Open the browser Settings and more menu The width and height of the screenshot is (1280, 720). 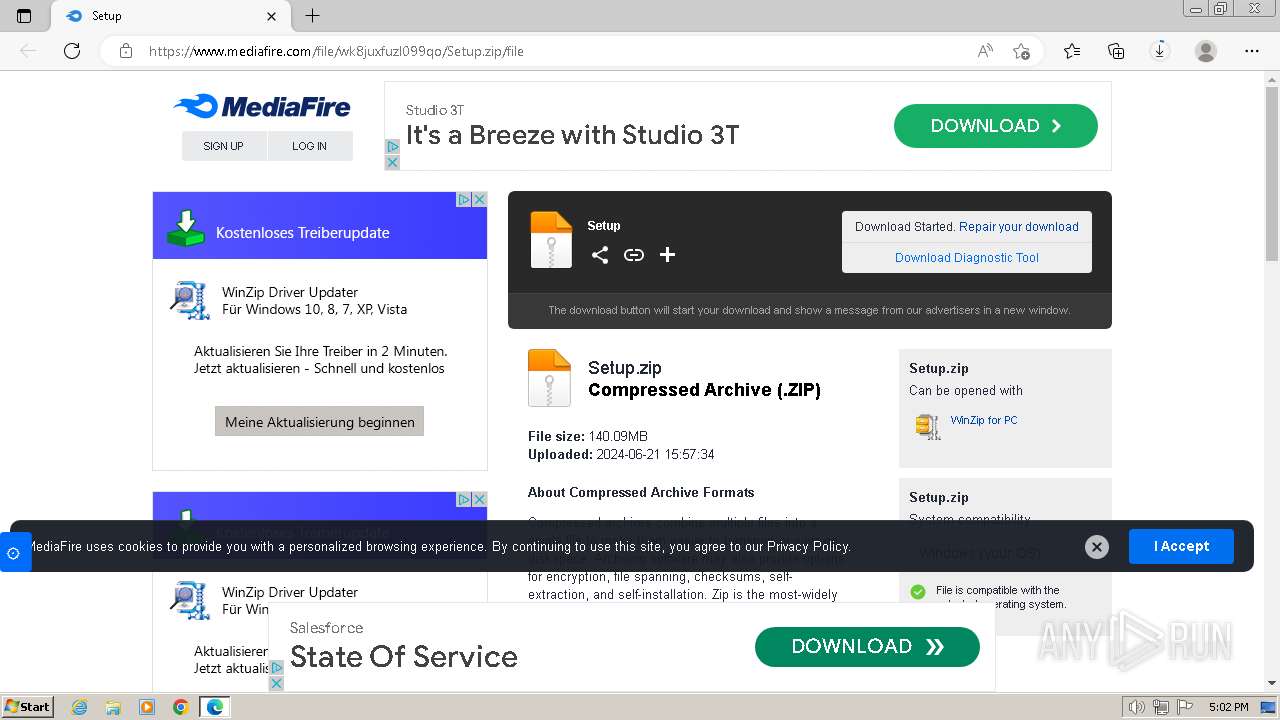point(1252,51)
